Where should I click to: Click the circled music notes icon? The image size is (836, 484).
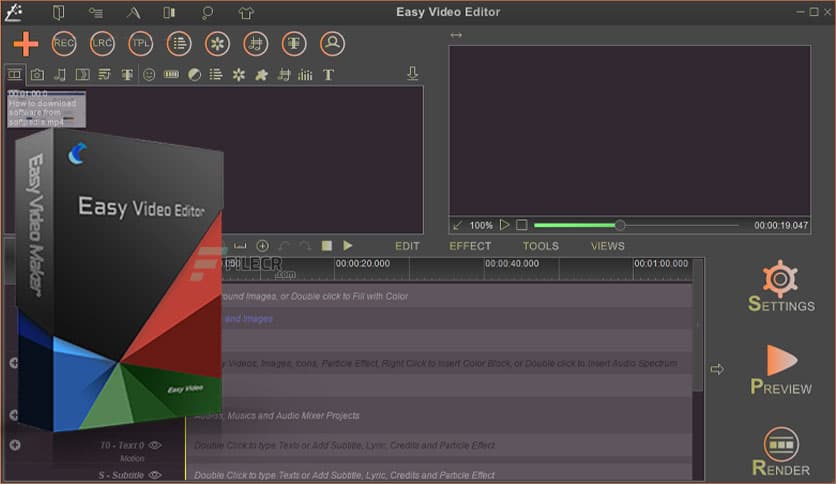click(256, 44)
